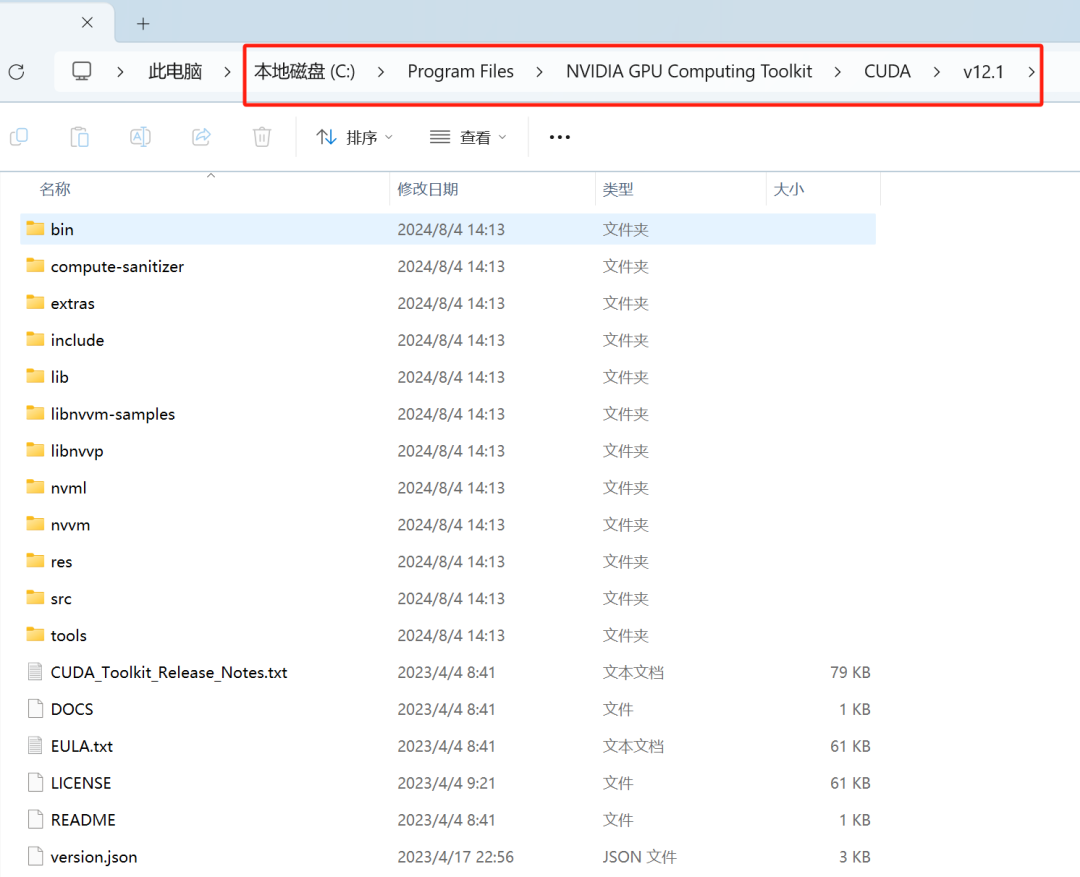Select the include folder icon
The height and width of the screenshot is (877, 1080).
[x=35, y=339]
